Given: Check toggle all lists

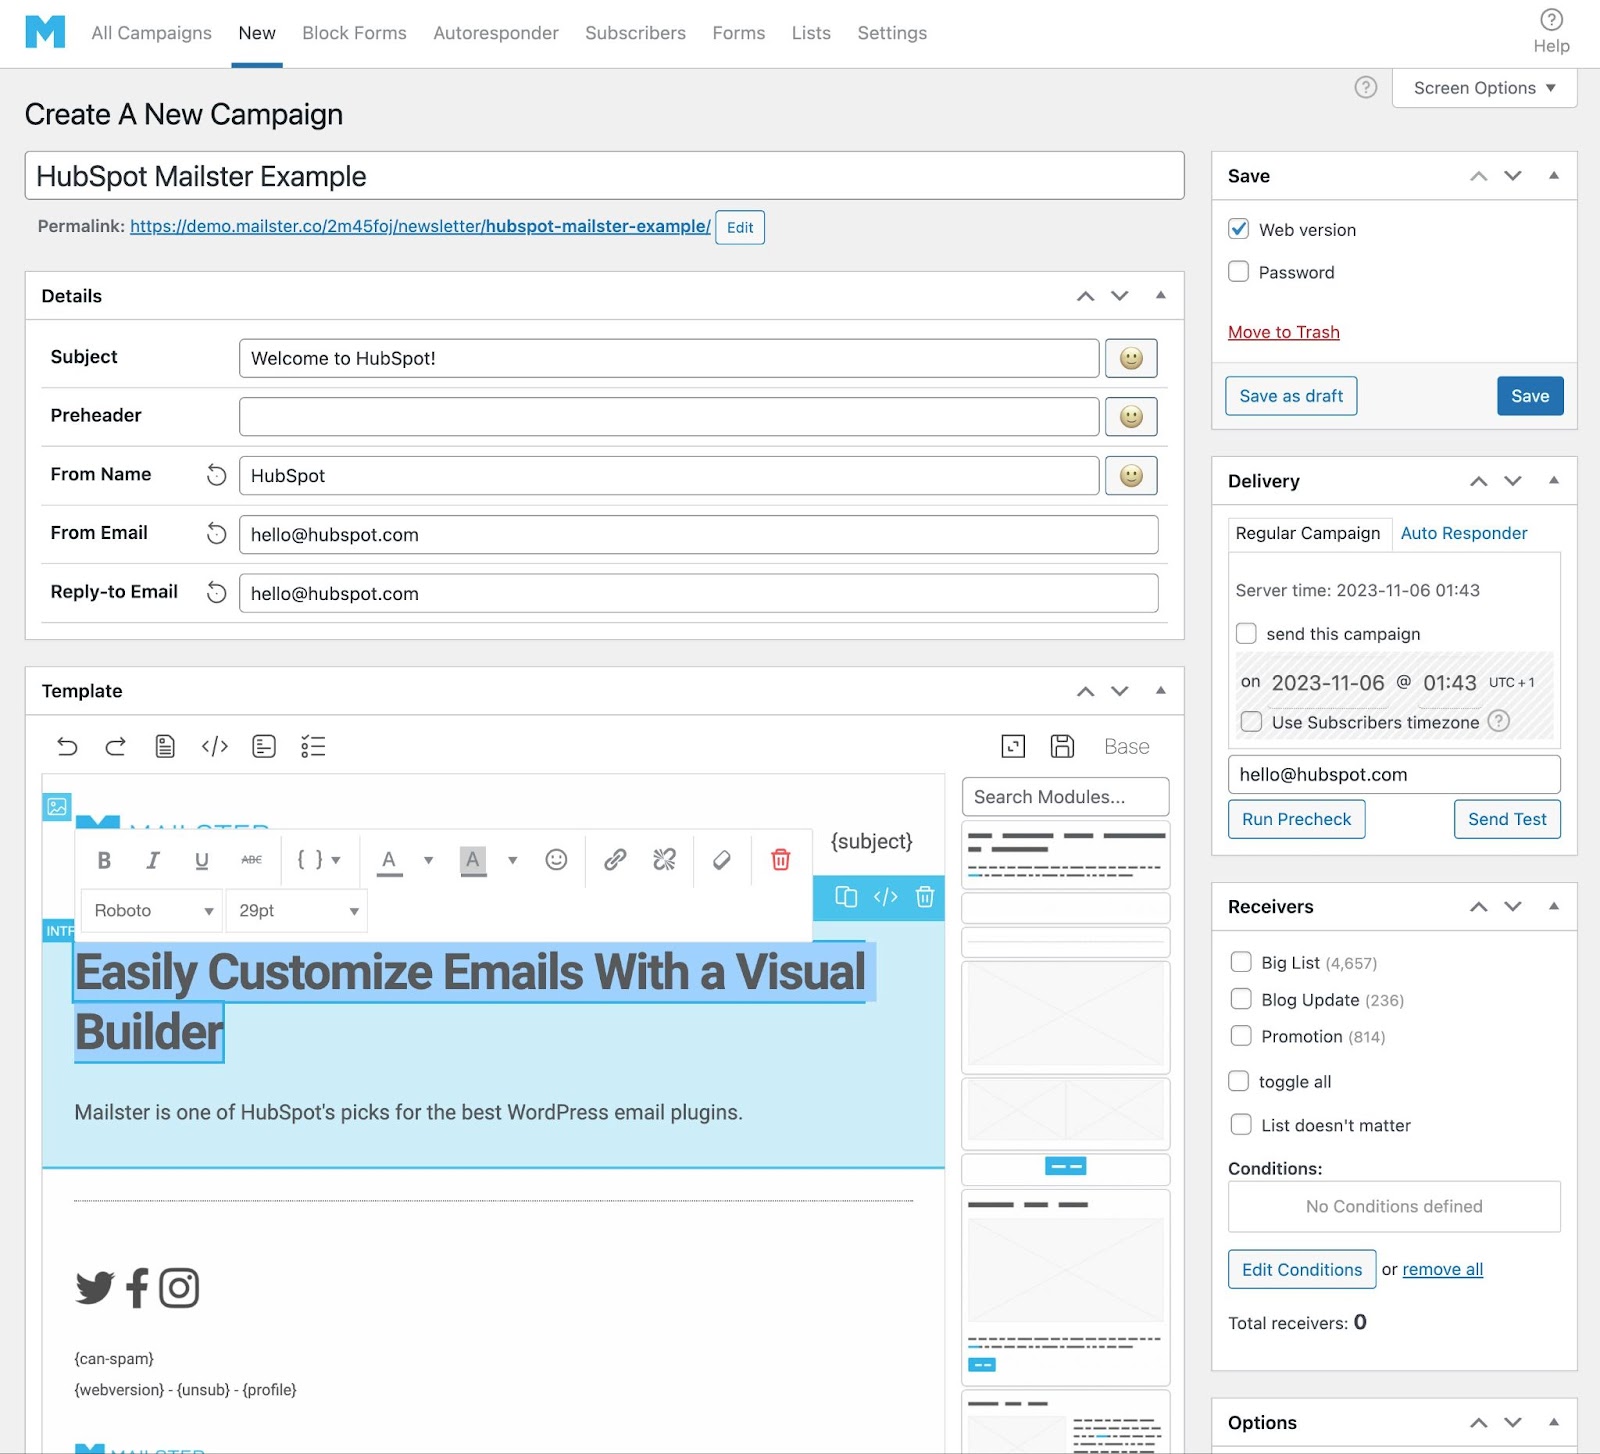Looking at the screenshot, I should pos(1239,1081).
